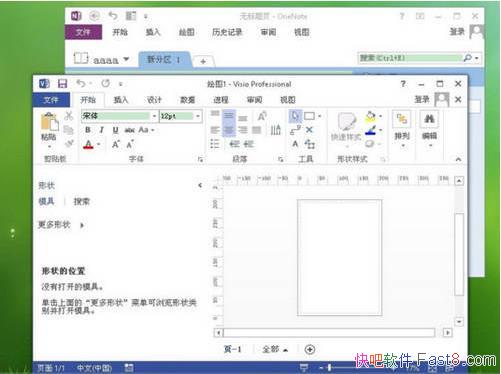
Task: Switch to Visio 视图 tab
Action: pyautogui.click(x=287, y=100)
